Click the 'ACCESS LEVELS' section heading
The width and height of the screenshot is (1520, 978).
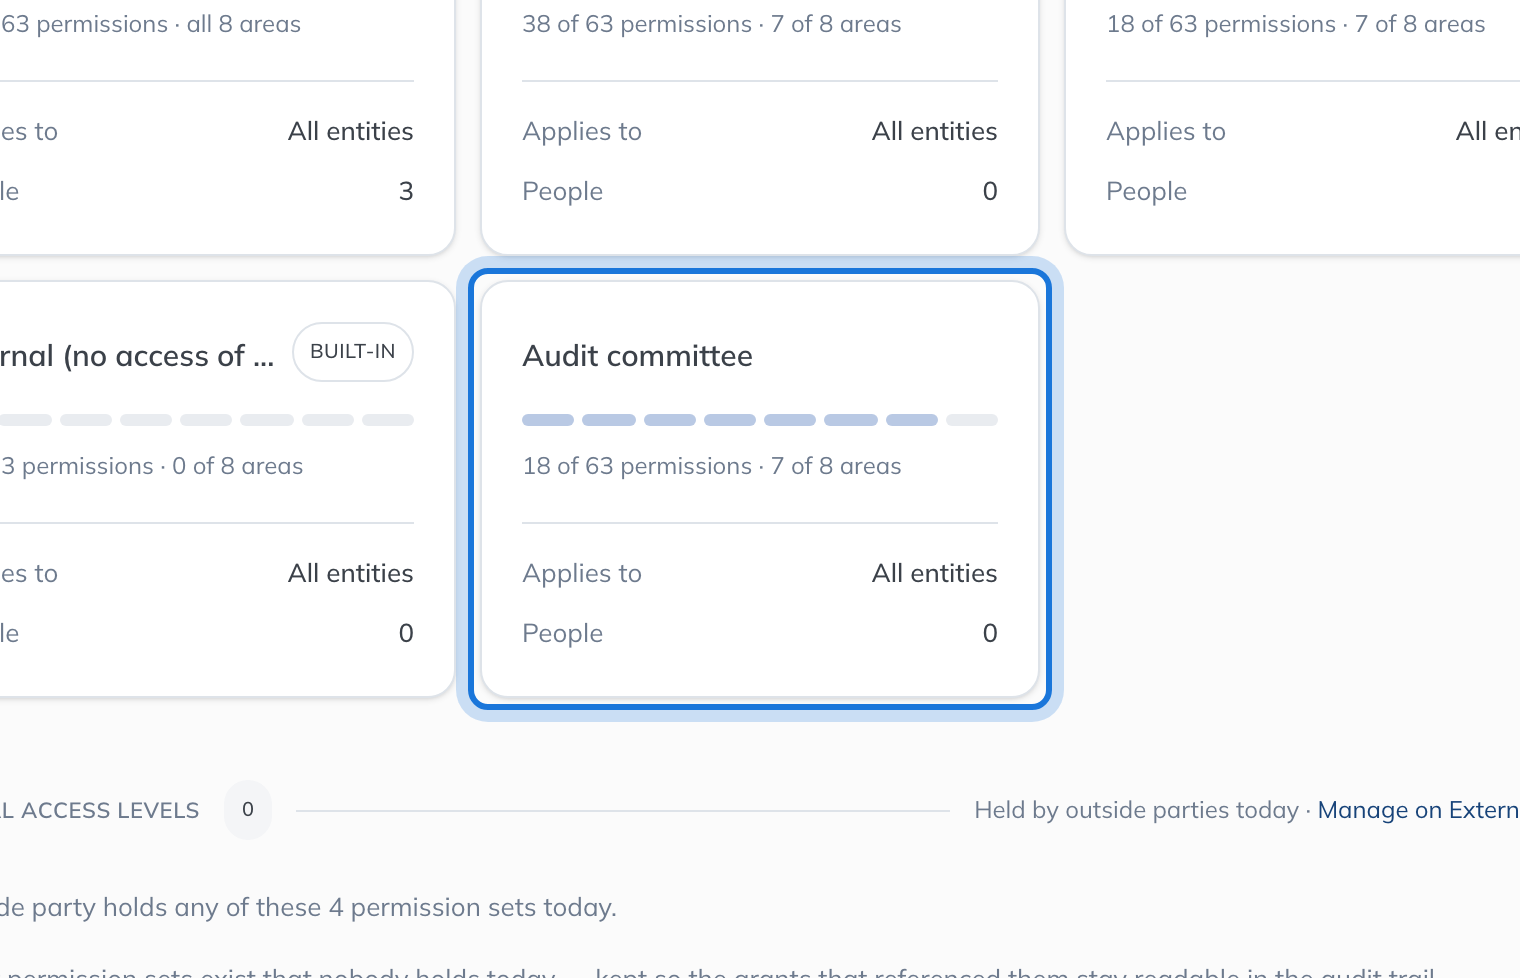click(x=100, y=811)
